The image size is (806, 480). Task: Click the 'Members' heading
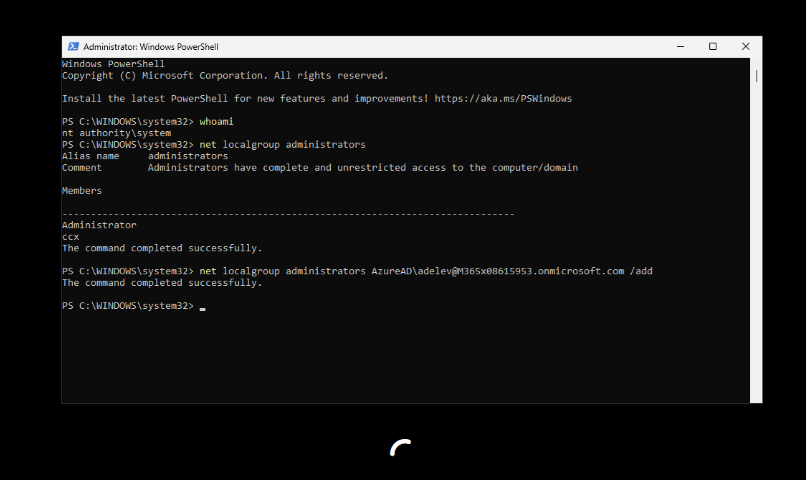tap(81, 191)
